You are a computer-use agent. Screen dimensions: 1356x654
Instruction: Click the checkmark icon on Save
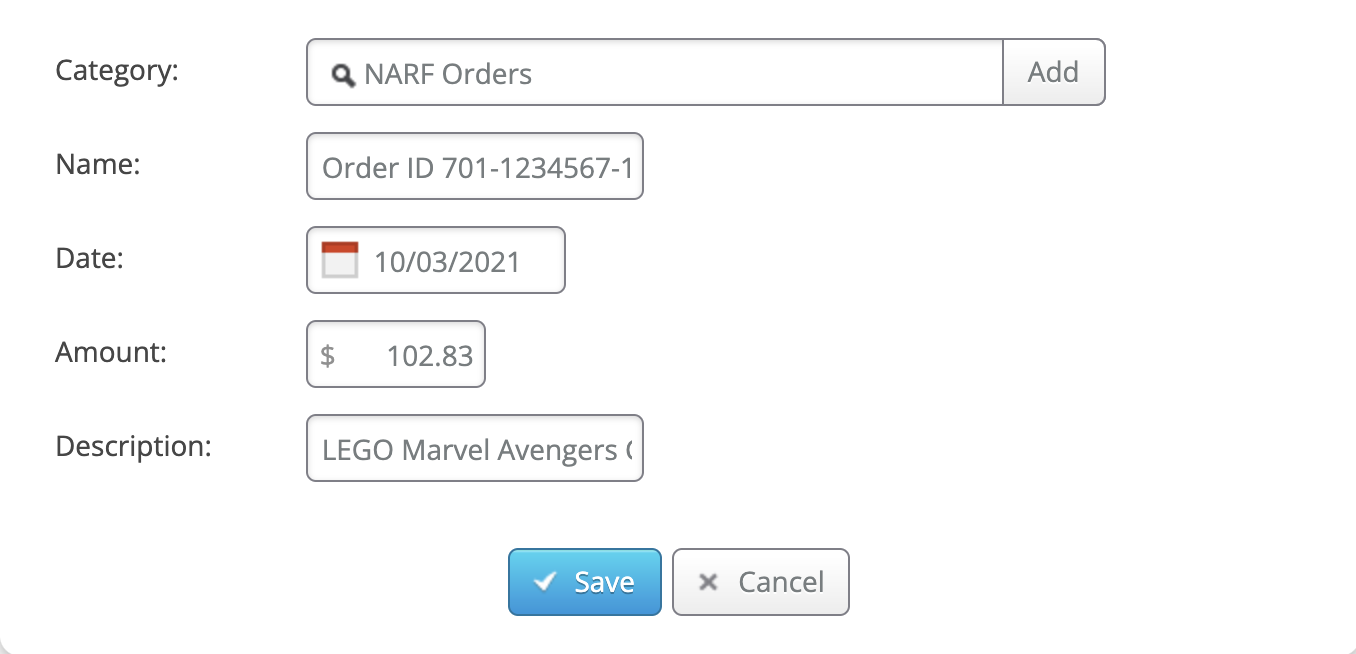pyautogui.click(x=545, y=582)
